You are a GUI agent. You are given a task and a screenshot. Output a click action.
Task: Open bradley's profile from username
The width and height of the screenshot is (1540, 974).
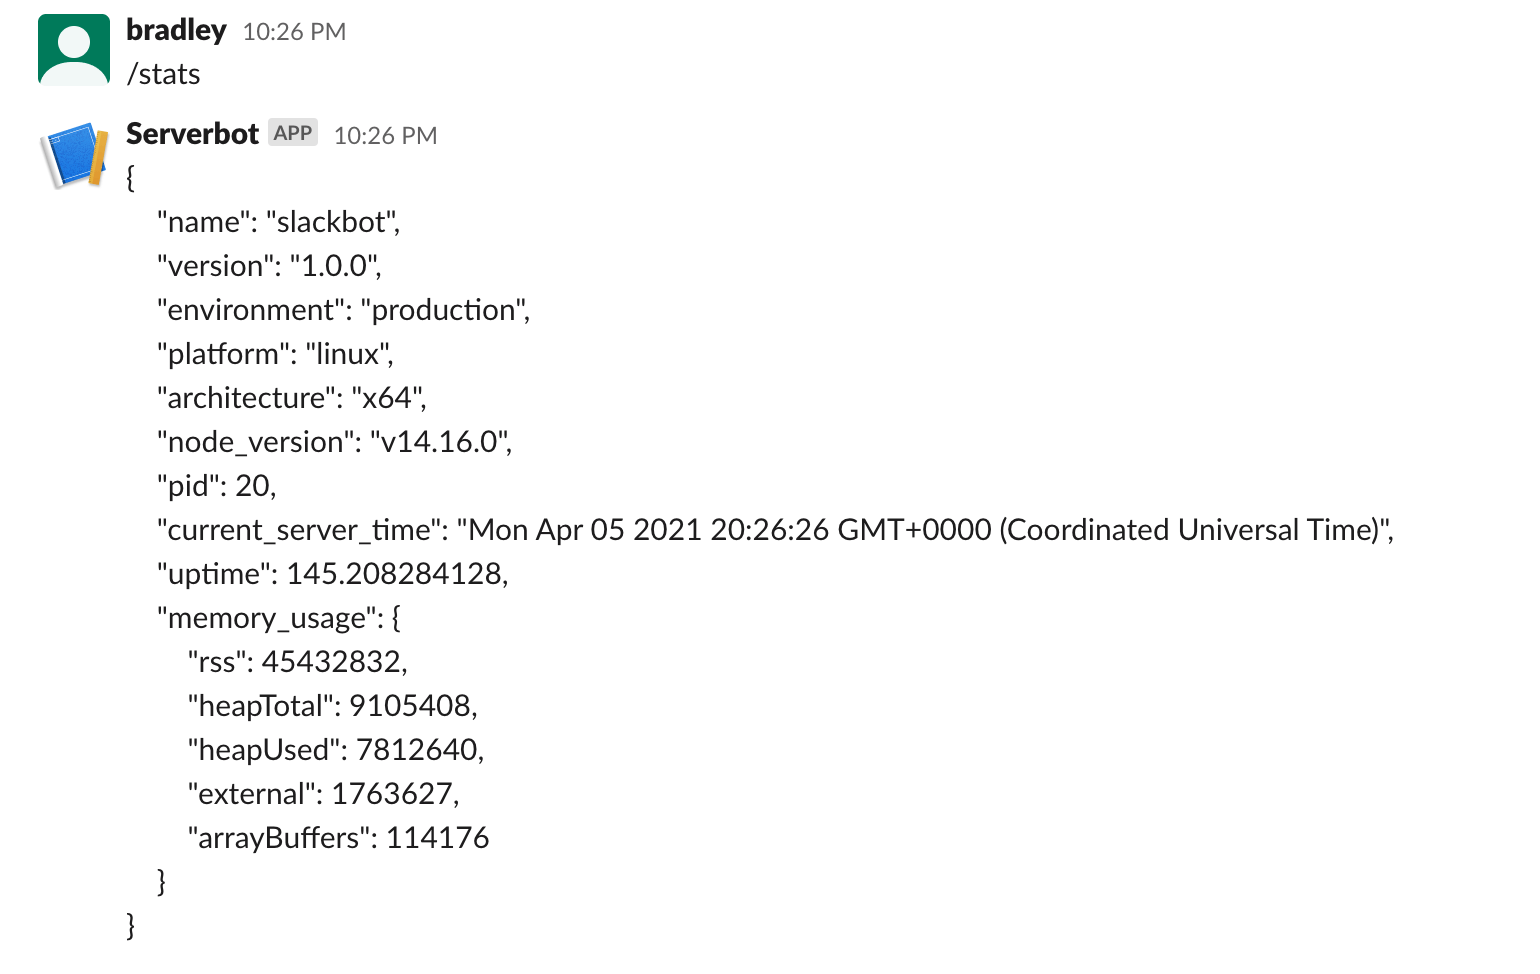point(176,31)
